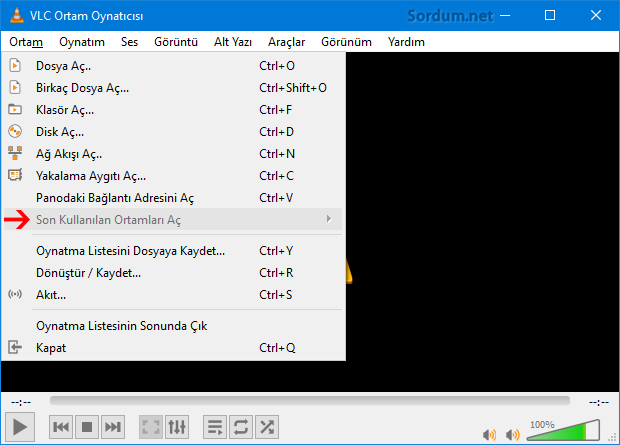Click the Ağ Akışı Aç network icon
Viewport: 620px width, 445px height.
pyautogui.click(x=15, y=153)
